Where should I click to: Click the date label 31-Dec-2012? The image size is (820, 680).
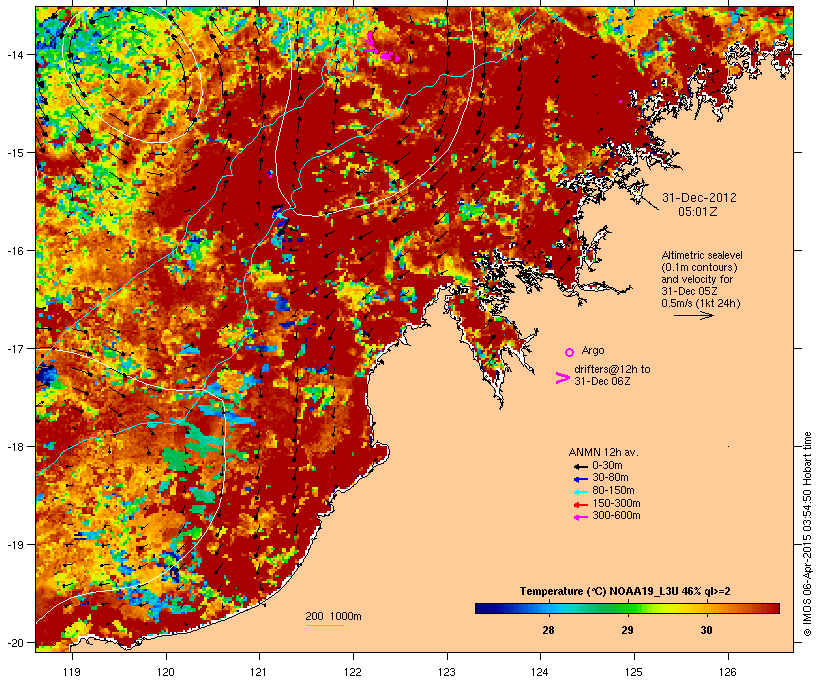tap(699, 198)
